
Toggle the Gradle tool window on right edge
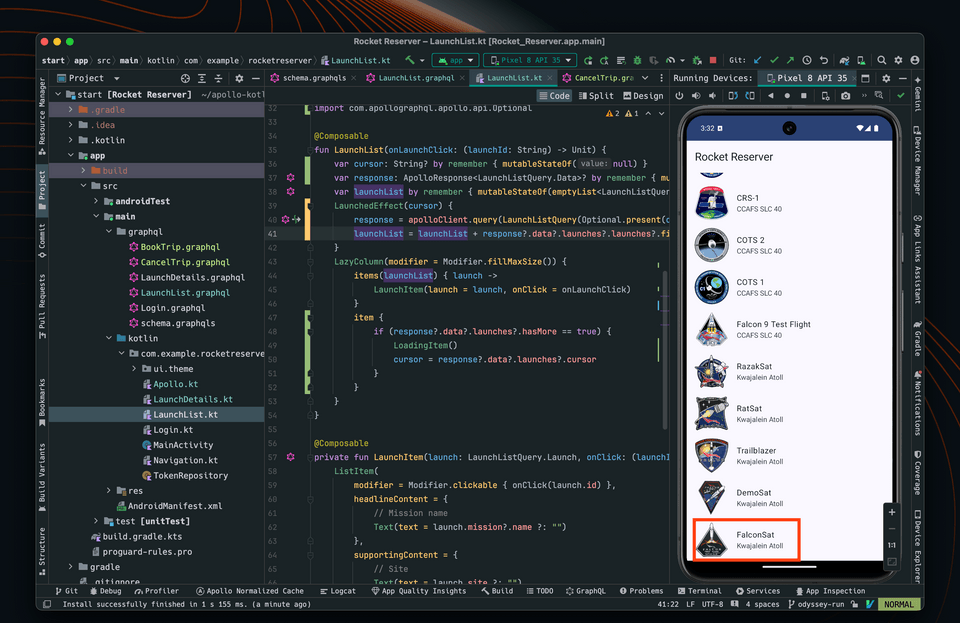917,338
